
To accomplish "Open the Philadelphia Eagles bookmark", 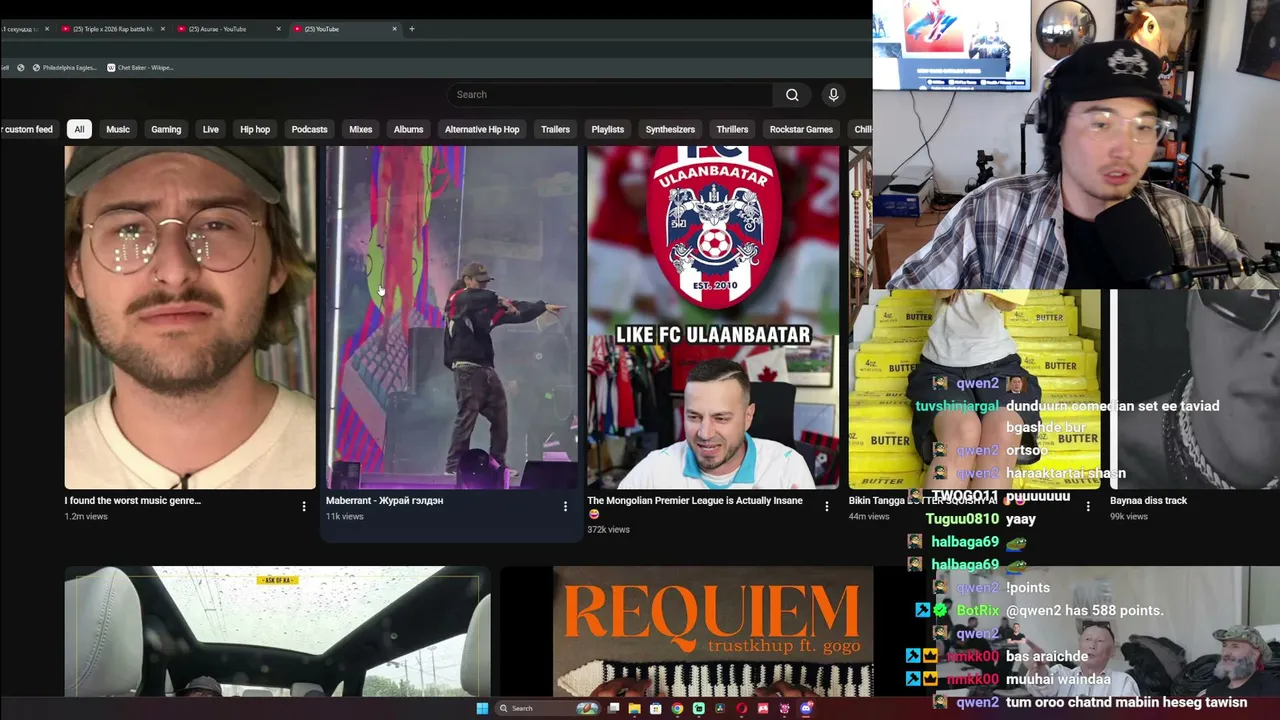I will pos(64,68).
